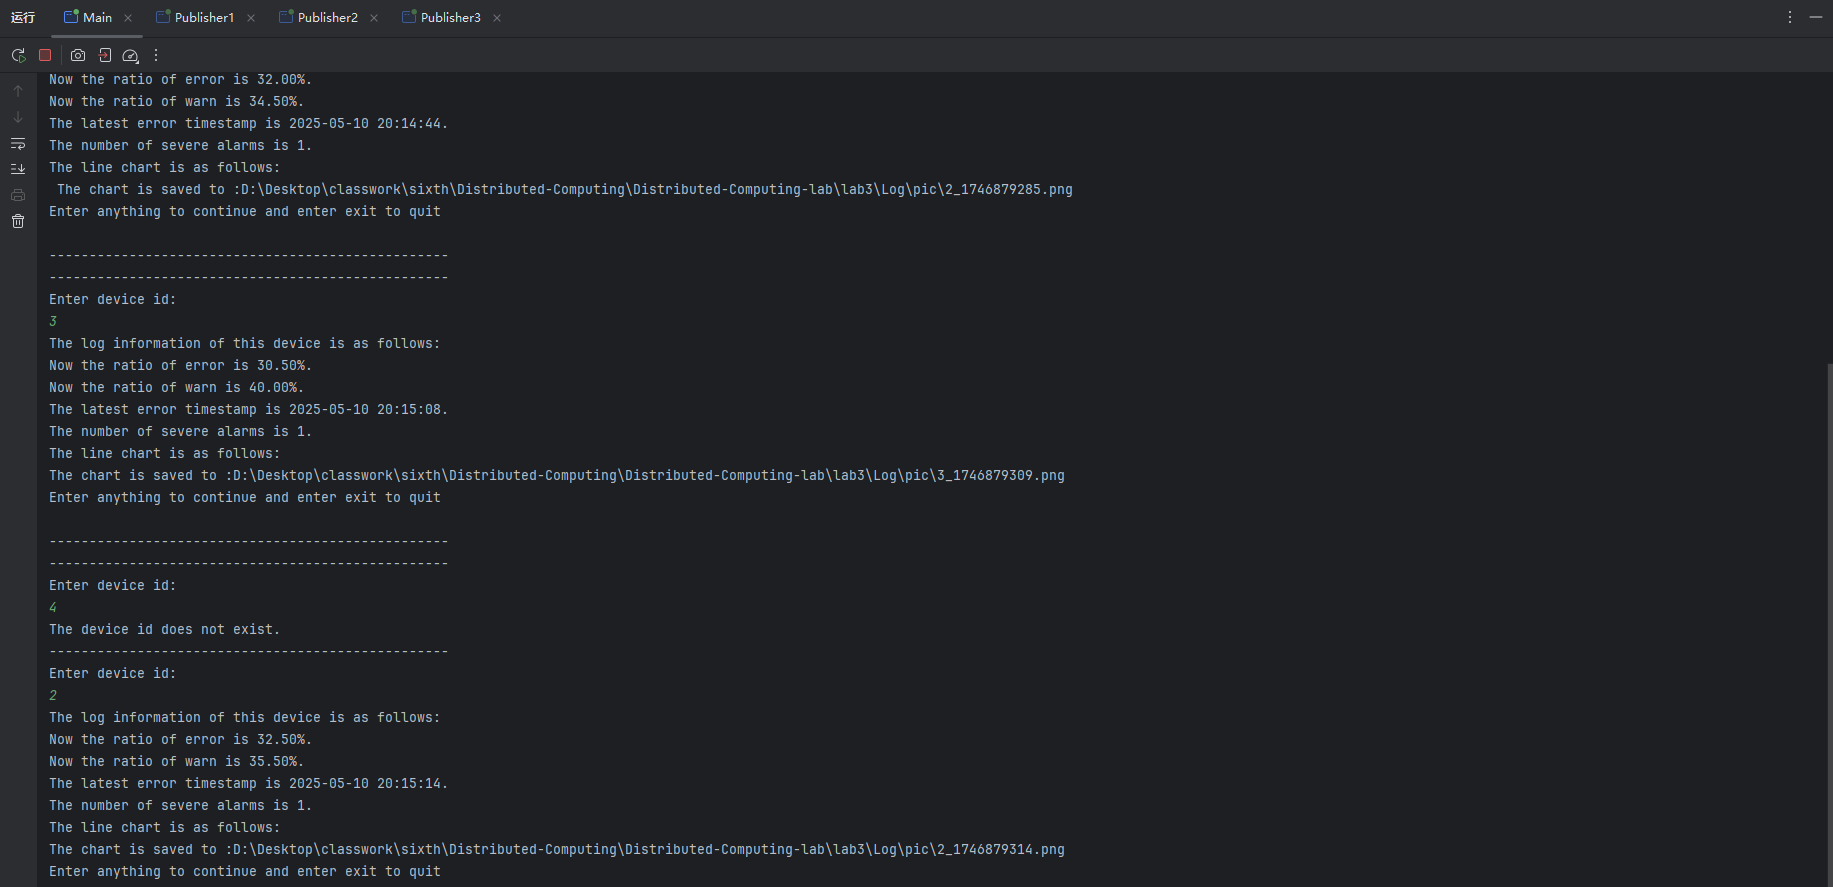Image resolution: width=1833 pixels, height=887 pixels.
Task: Switch to the Publisher2 run tab
Action: (327, 18)
